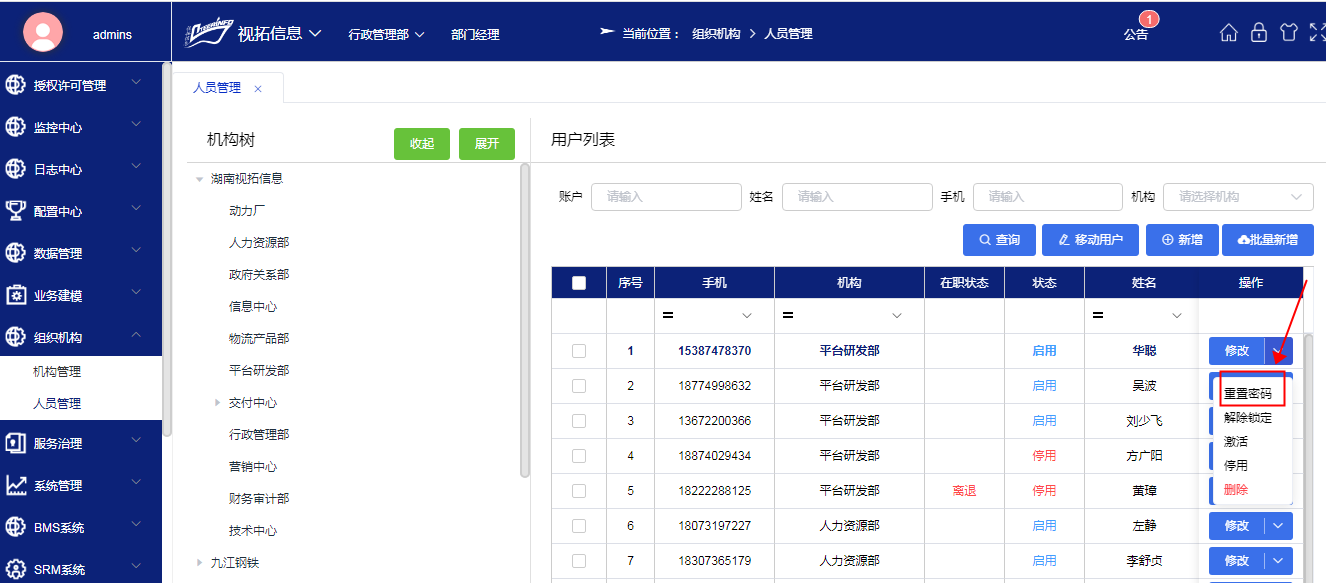The width and height of the screenshot is (1326, 583).
Task: Click the 批量新增 button
Action: tap(1268, 240)
